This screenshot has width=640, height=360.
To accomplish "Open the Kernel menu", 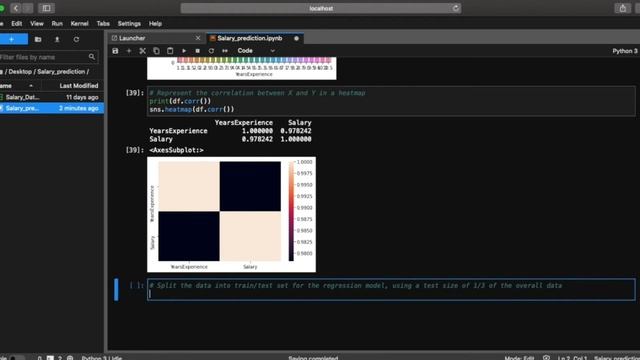I will pos(80,24).
